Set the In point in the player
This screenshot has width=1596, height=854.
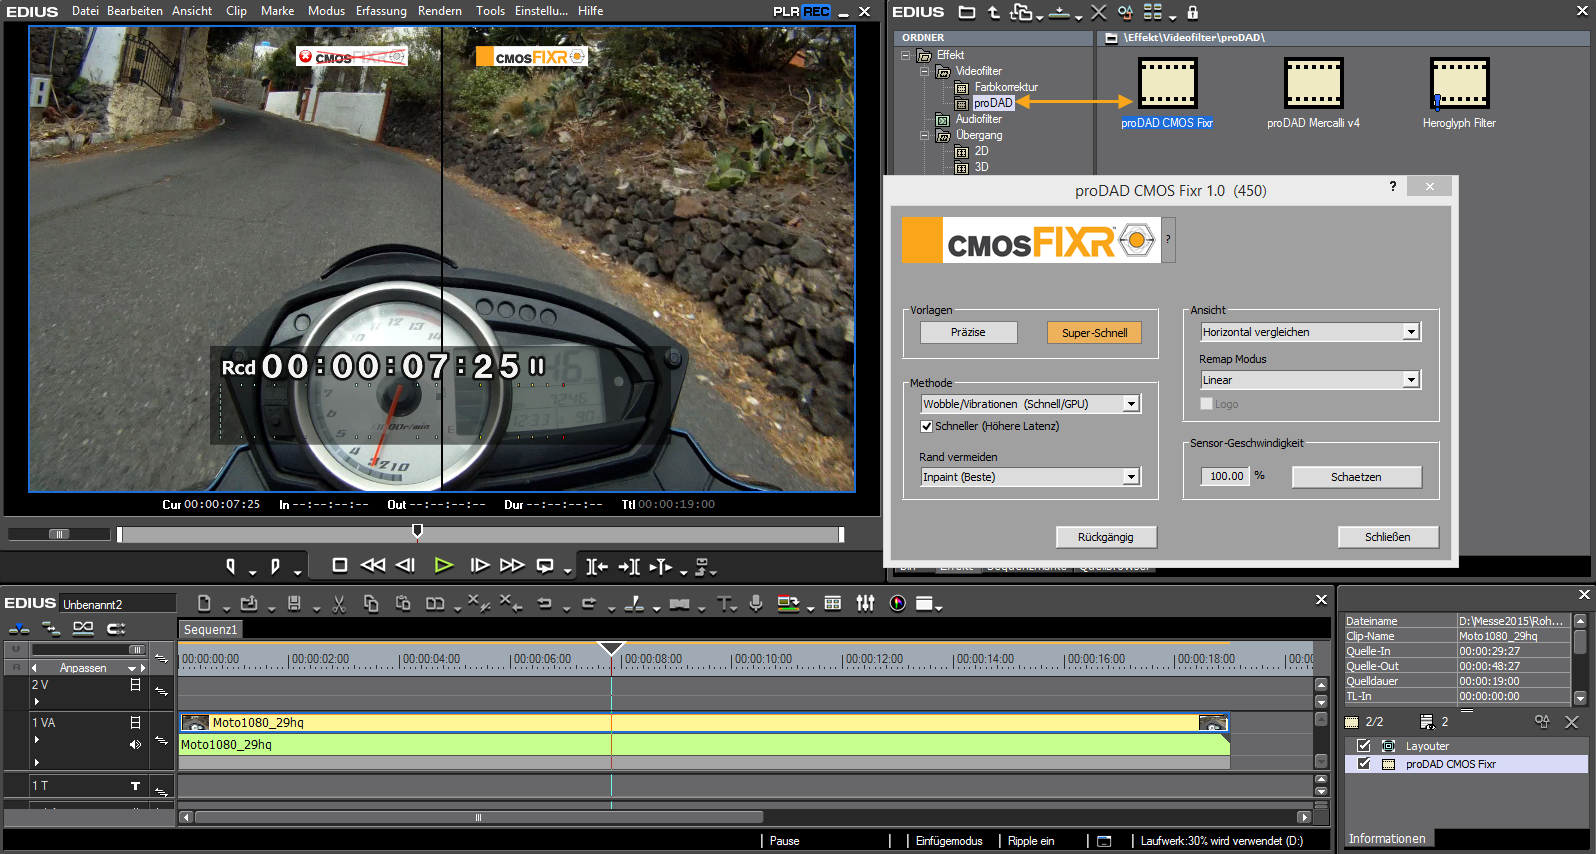[230, 566]
